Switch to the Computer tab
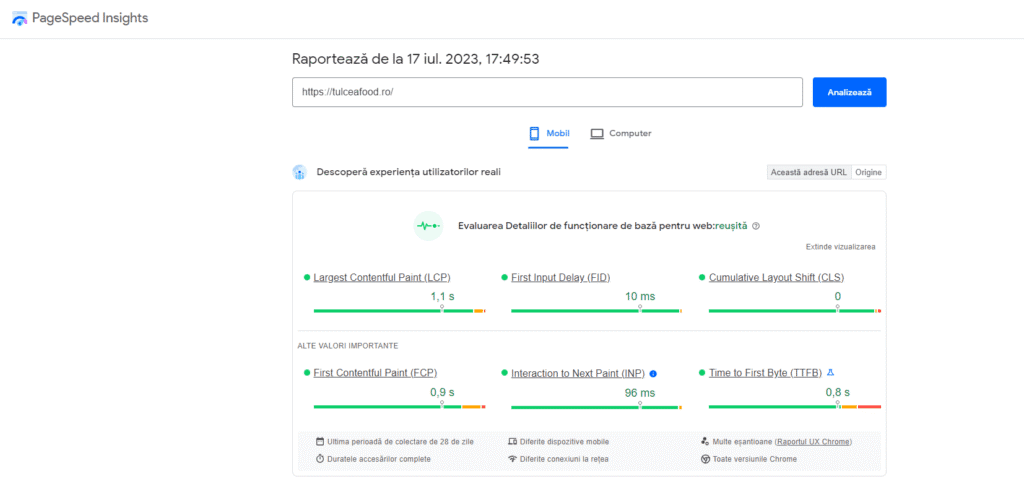This screenshot has height=479, width=1024. (621, 133)
